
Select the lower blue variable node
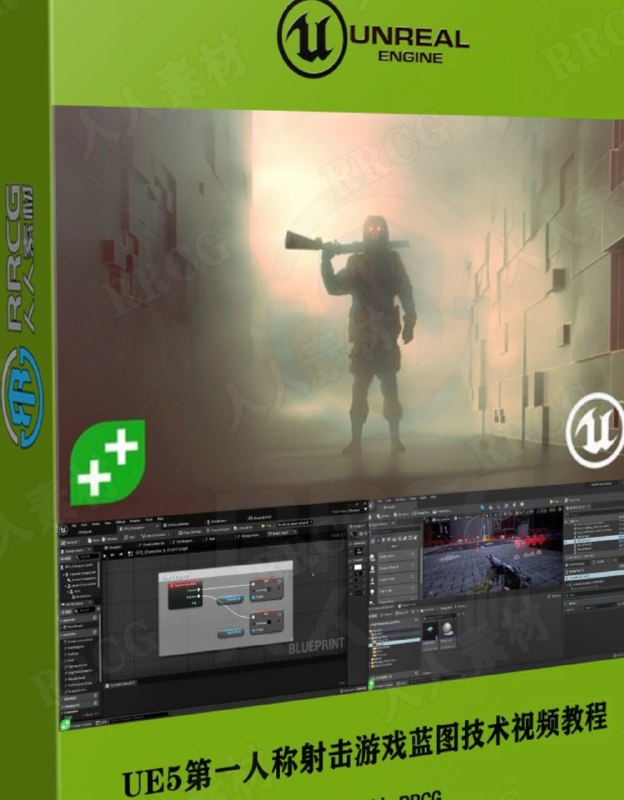click(x=231, y=633)
